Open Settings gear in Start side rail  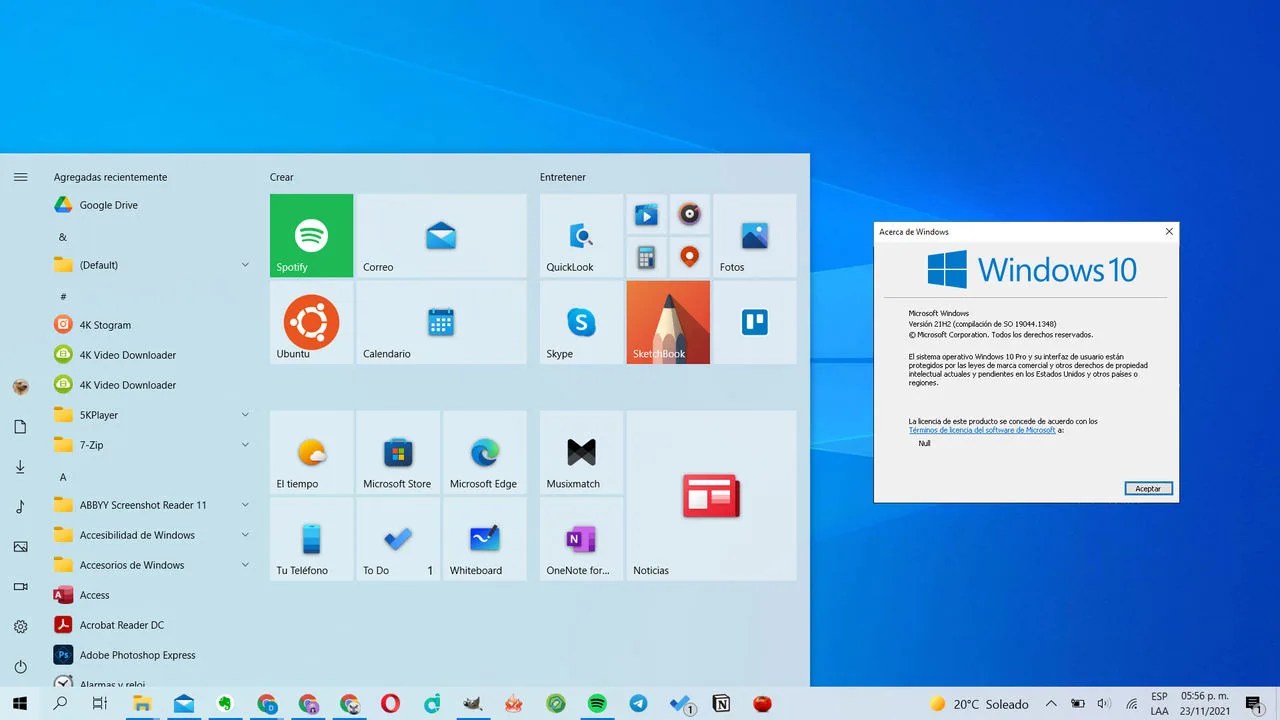20,627
